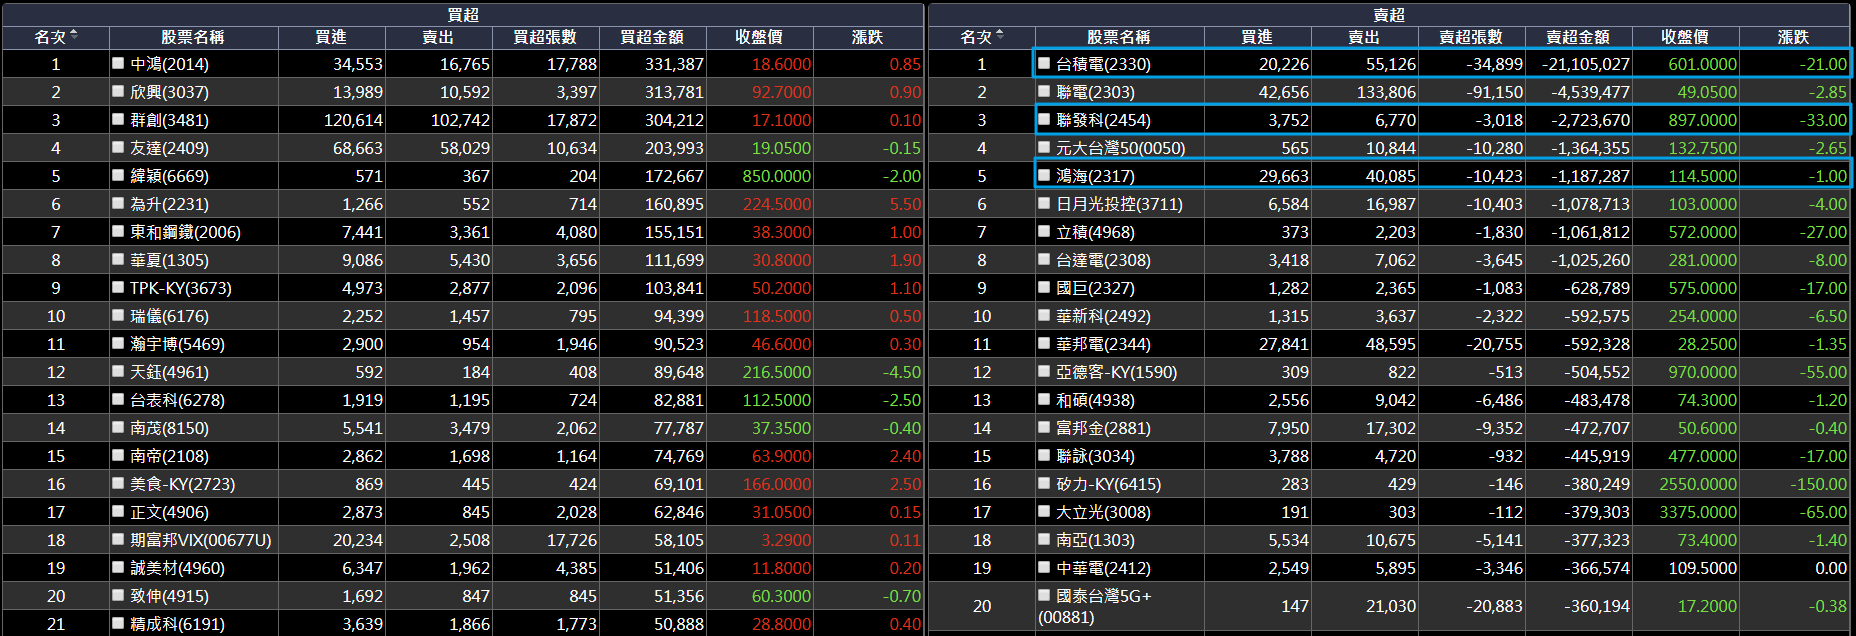Click 買超金額 column header

[652, 37]
